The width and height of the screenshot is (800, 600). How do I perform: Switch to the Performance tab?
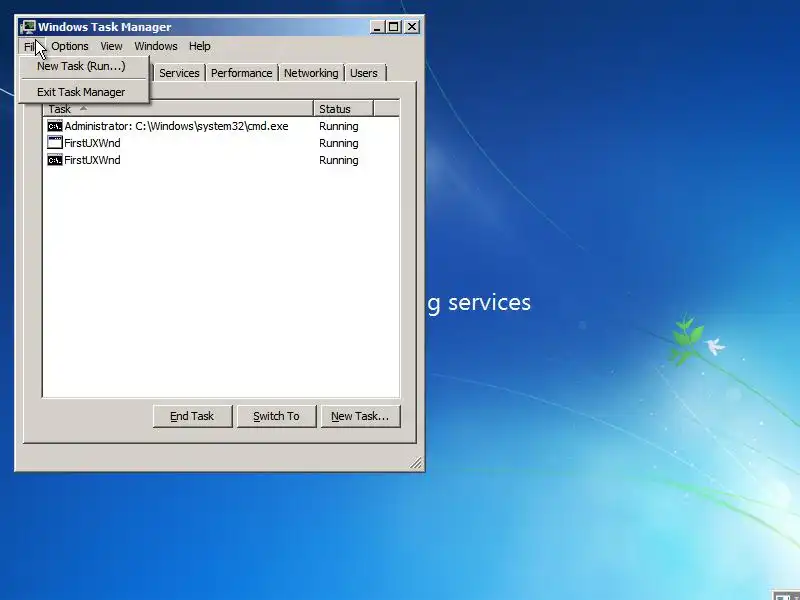[241, 73]
